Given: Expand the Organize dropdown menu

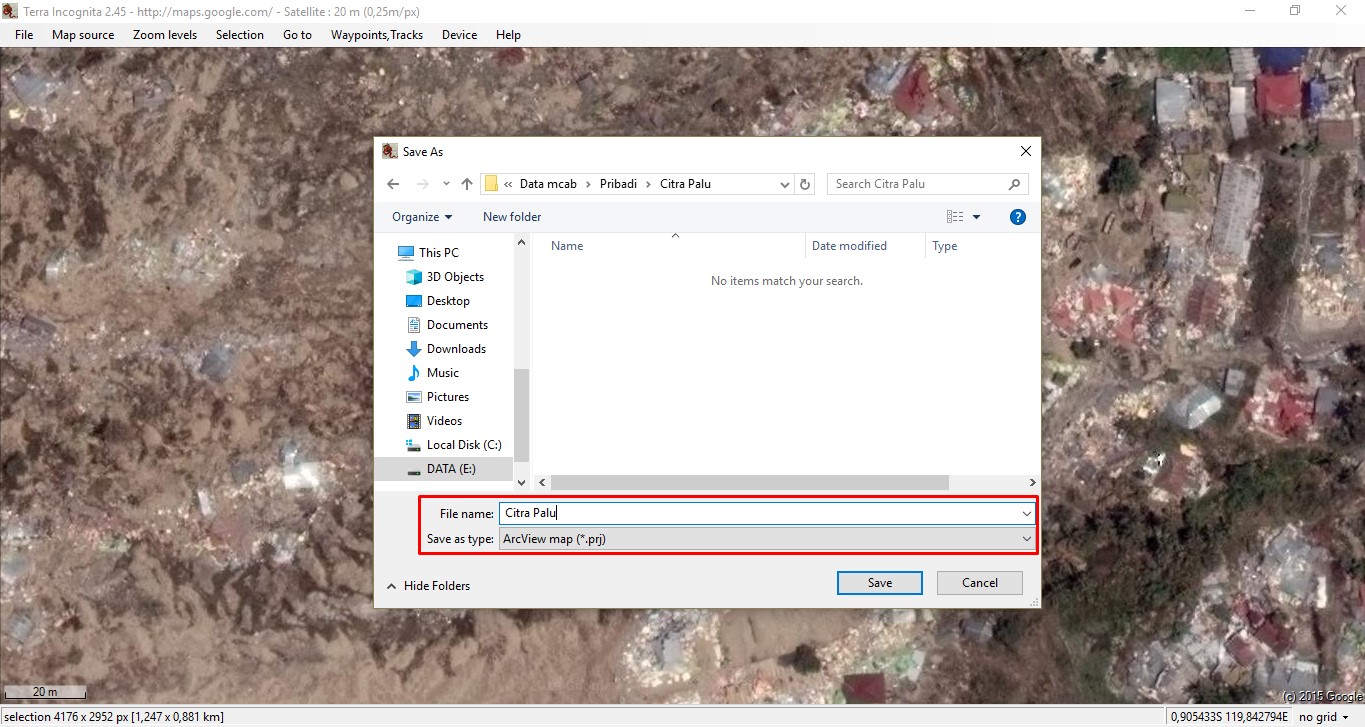Looking at the screenshot, I should click(x=421, y=217).
